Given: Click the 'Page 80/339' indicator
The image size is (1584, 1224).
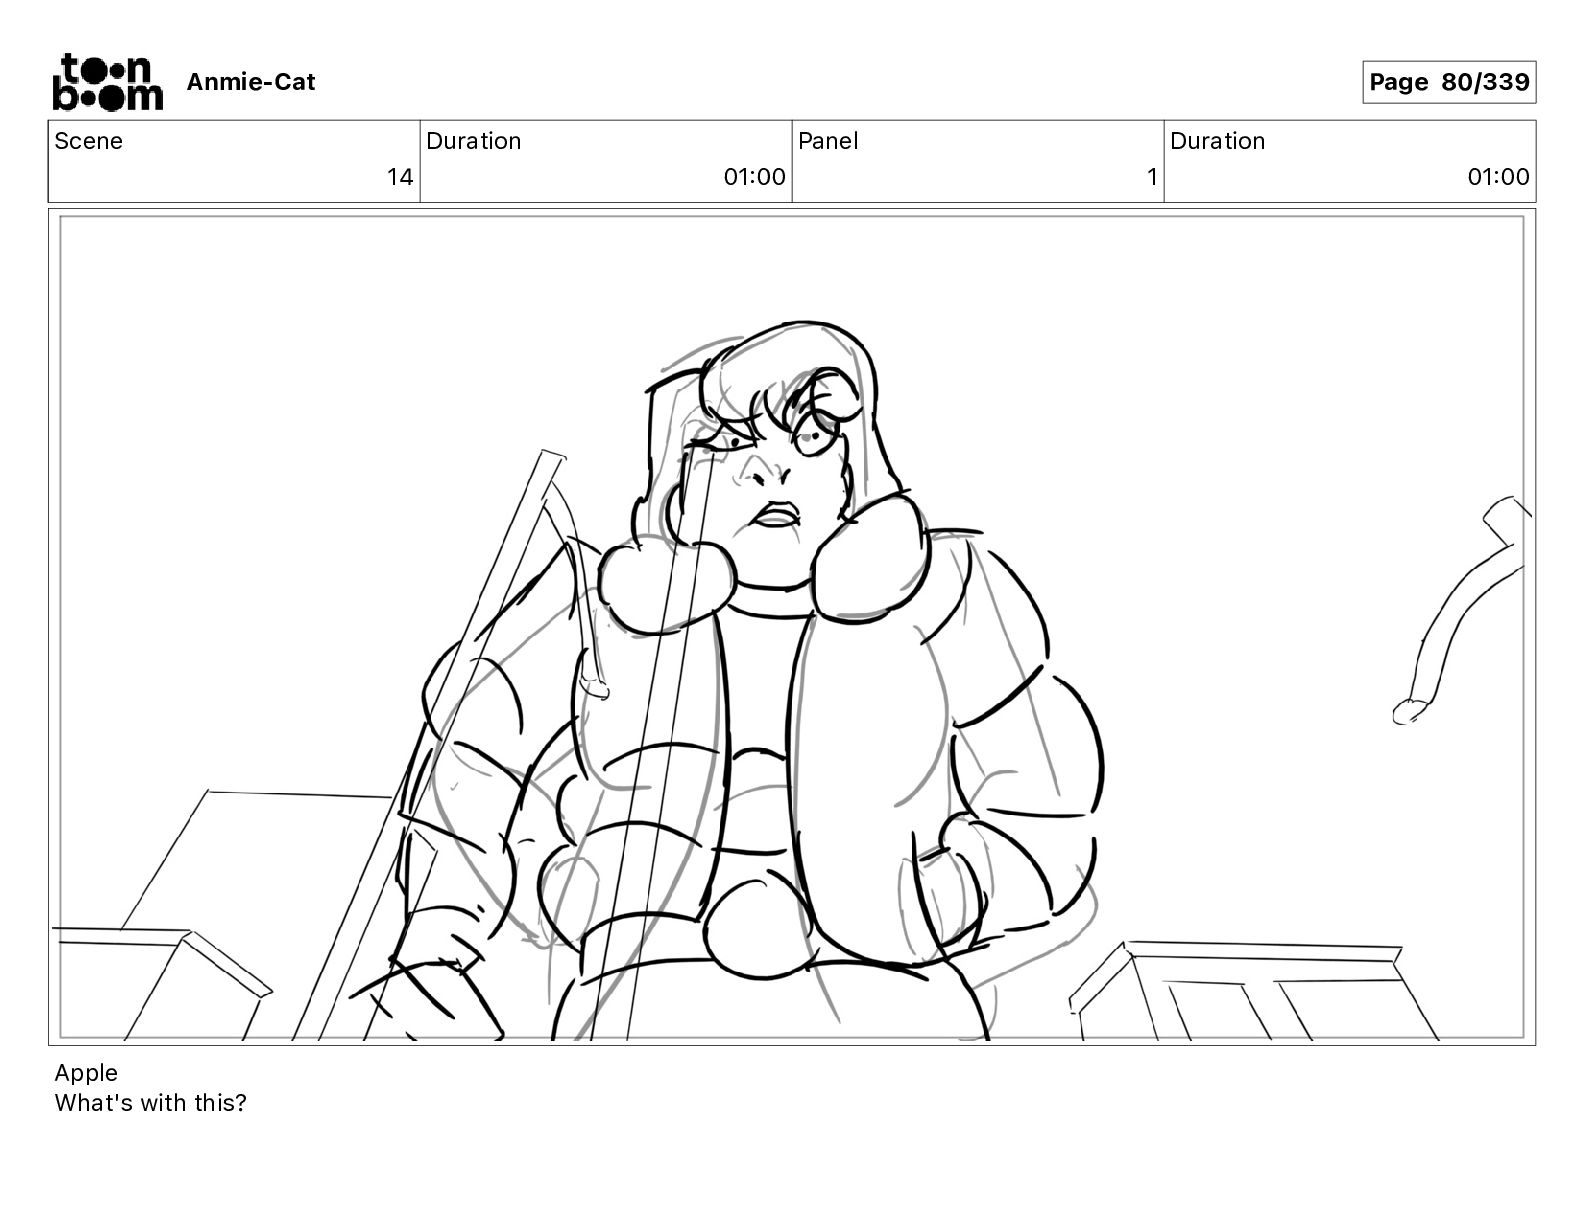Looking at the screenshot, I should click(x=1449, y=82).
